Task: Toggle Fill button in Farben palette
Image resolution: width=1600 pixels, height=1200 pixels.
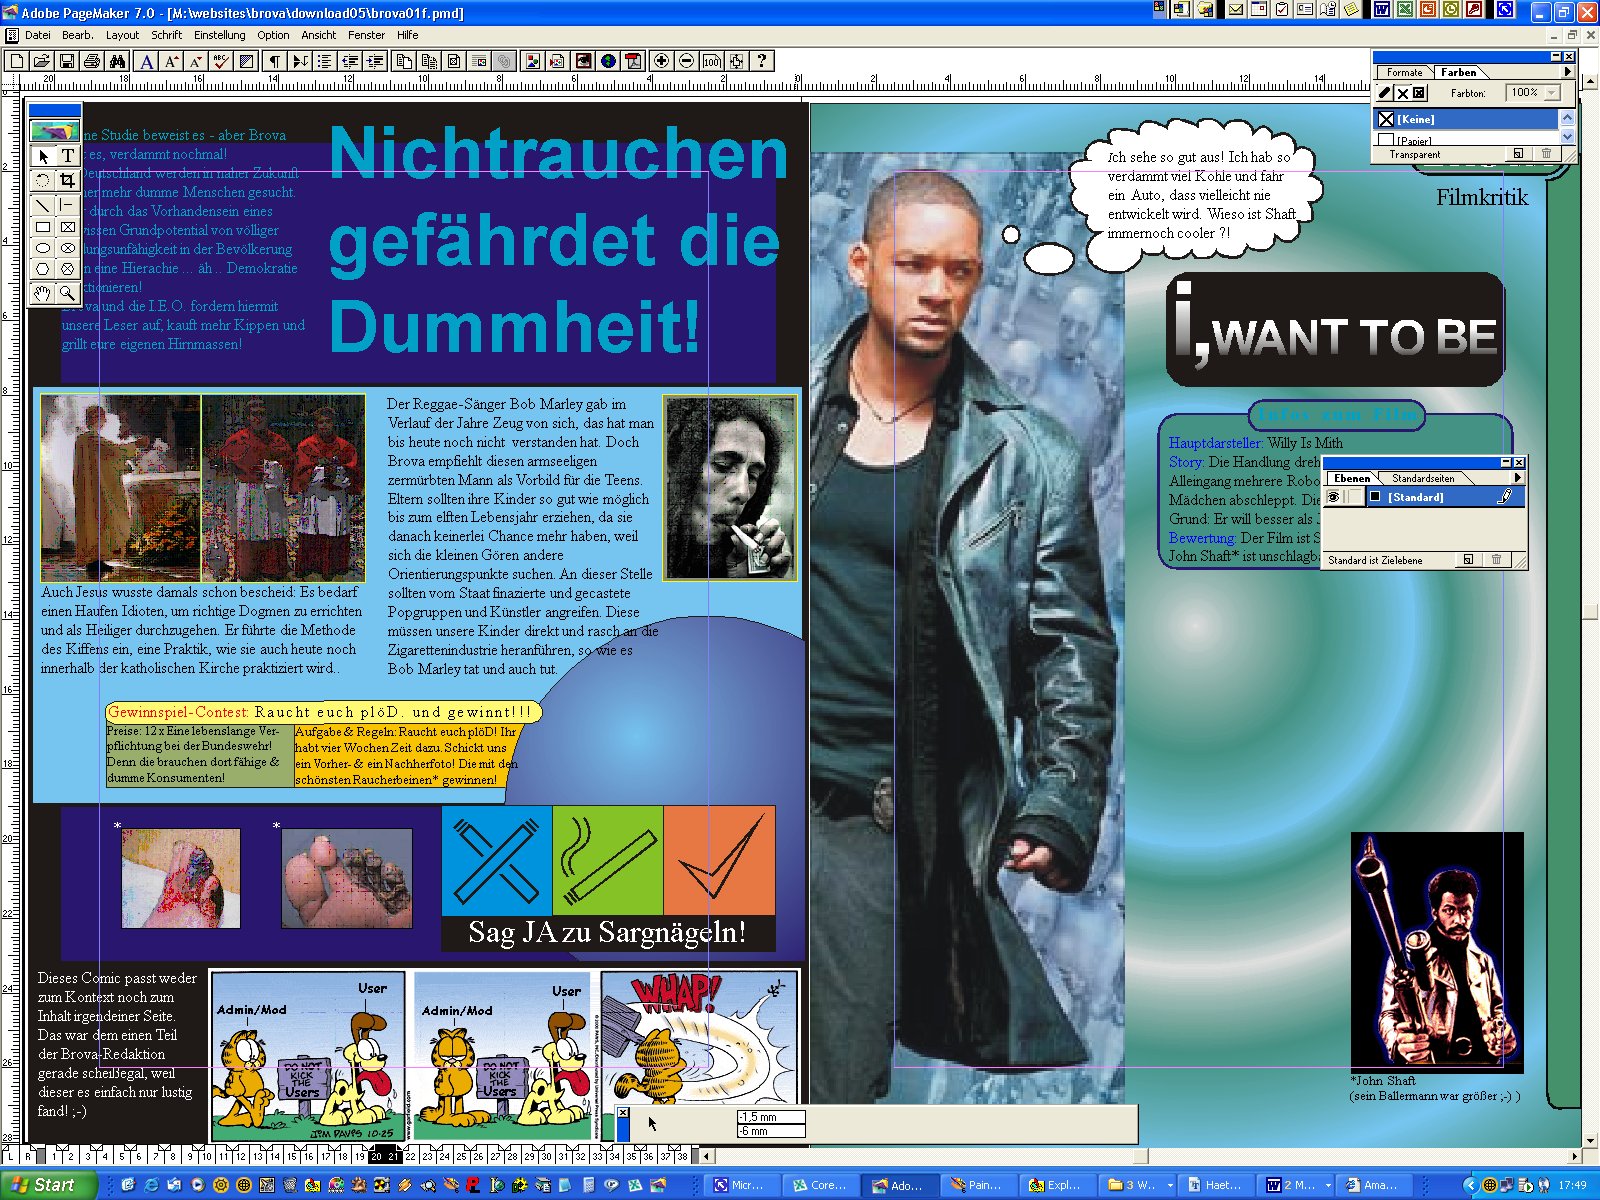Action: pyautogui.click(x=1402, y=93)
